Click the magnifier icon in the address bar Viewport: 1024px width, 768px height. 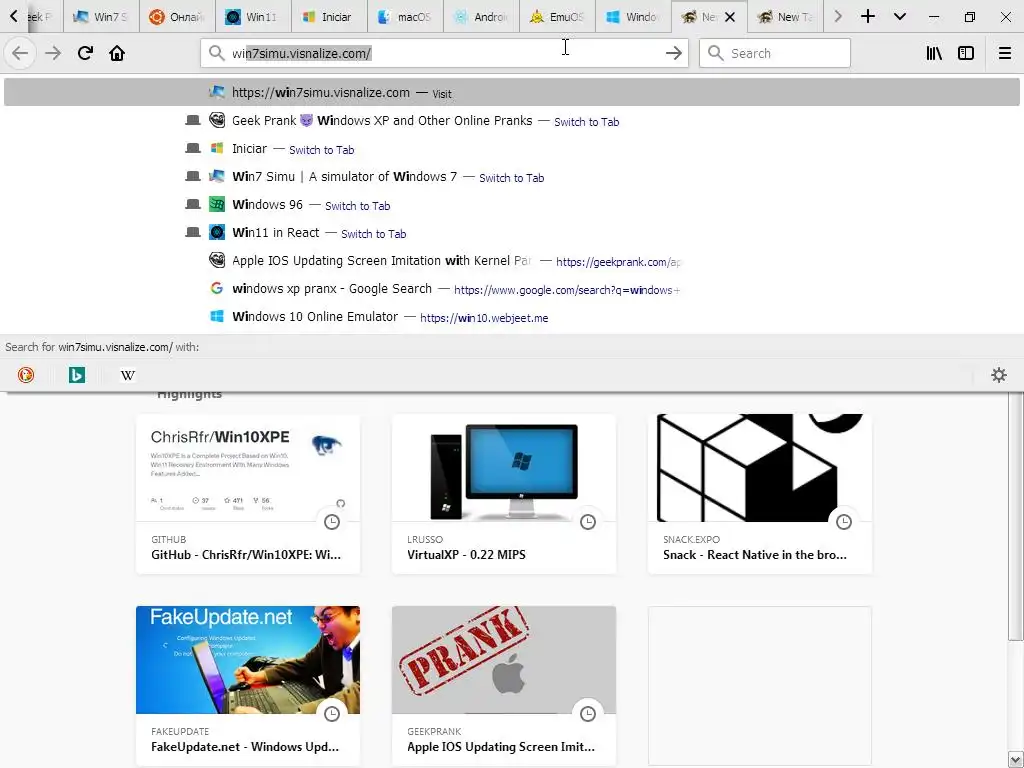pos(217,53)
